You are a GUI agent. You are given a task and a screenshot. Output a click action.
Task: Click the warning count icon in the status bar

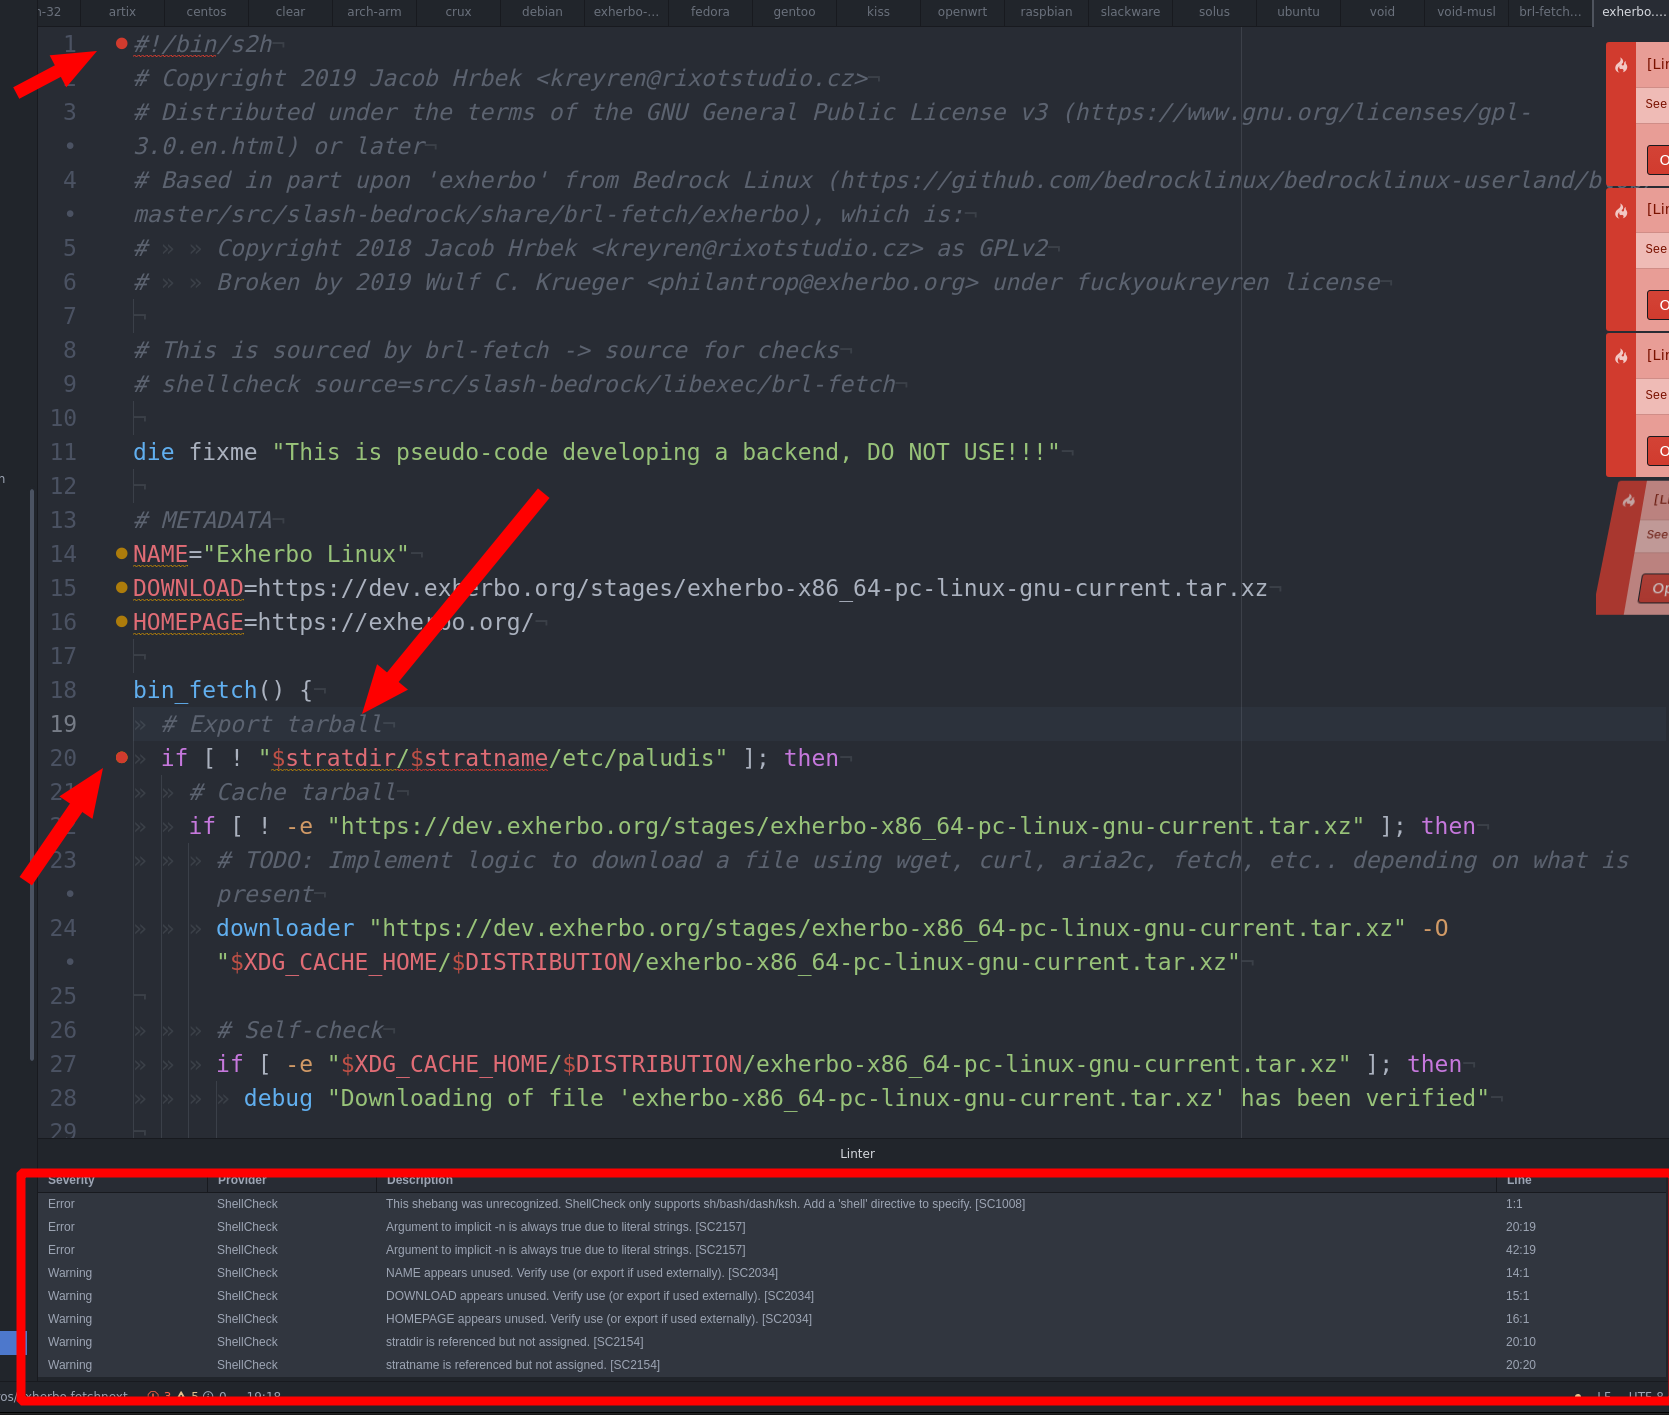pyautogui.click(x=181, y=1395)
